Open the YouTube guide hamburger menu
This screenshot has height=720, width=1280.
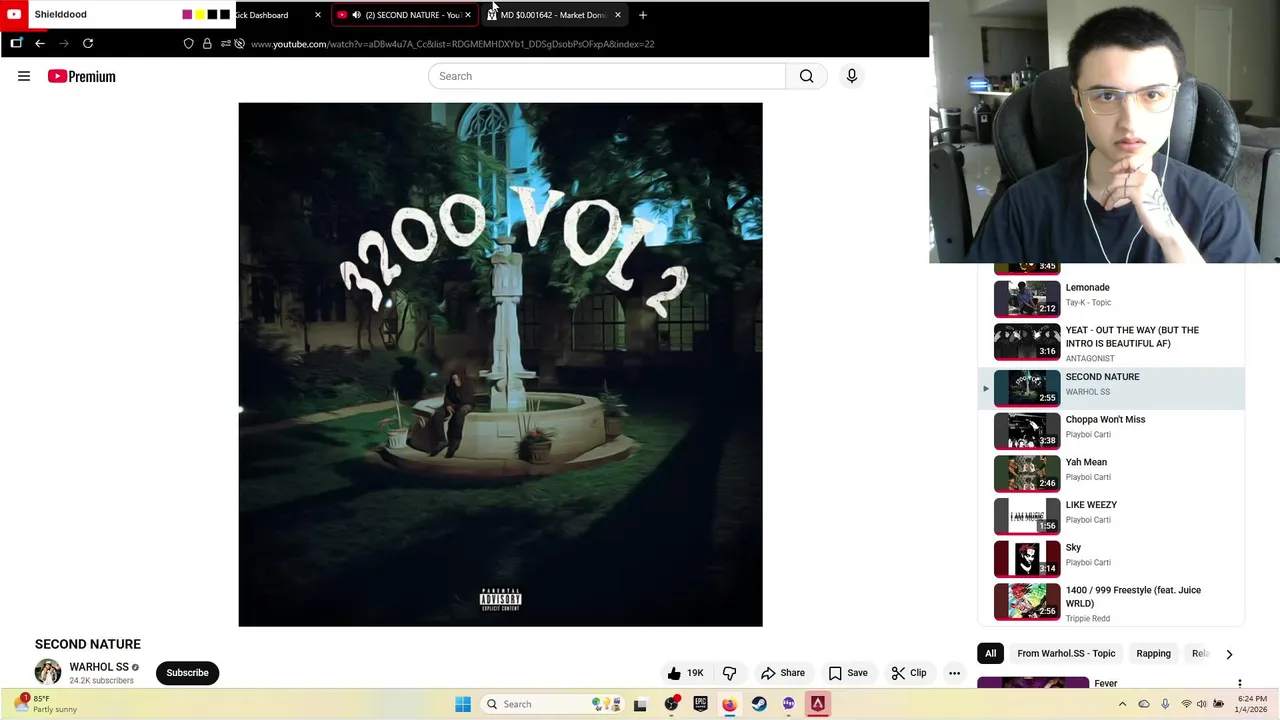[x=24, y=76]
